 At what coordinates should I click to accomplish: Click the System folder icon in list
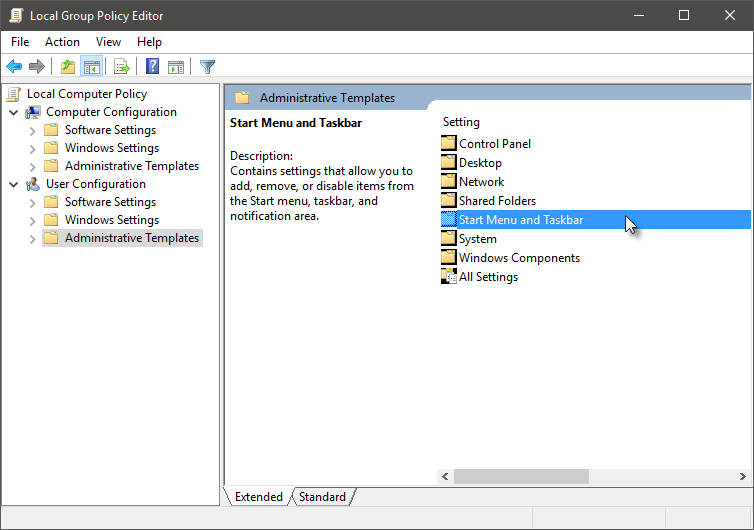(449, 239)
